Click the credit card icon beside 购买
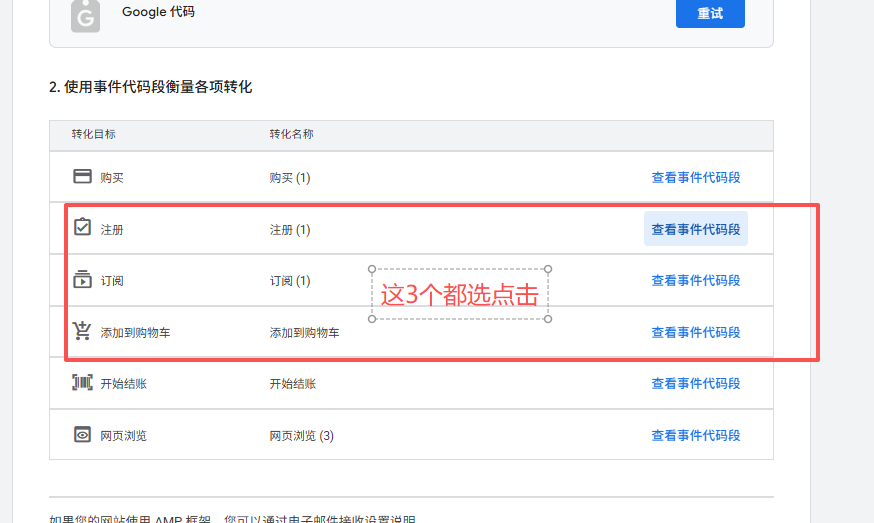The width and height of the screenshot is (874, 523). (x=82, y=176)
